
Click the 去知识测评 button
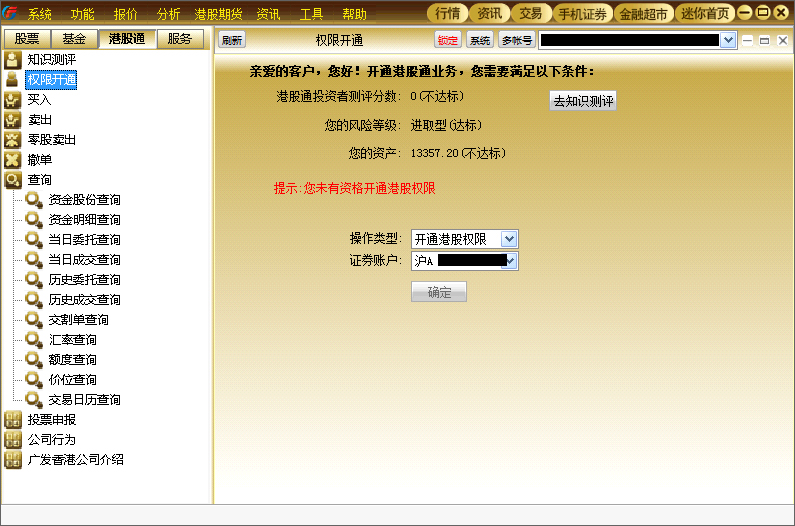583,101
